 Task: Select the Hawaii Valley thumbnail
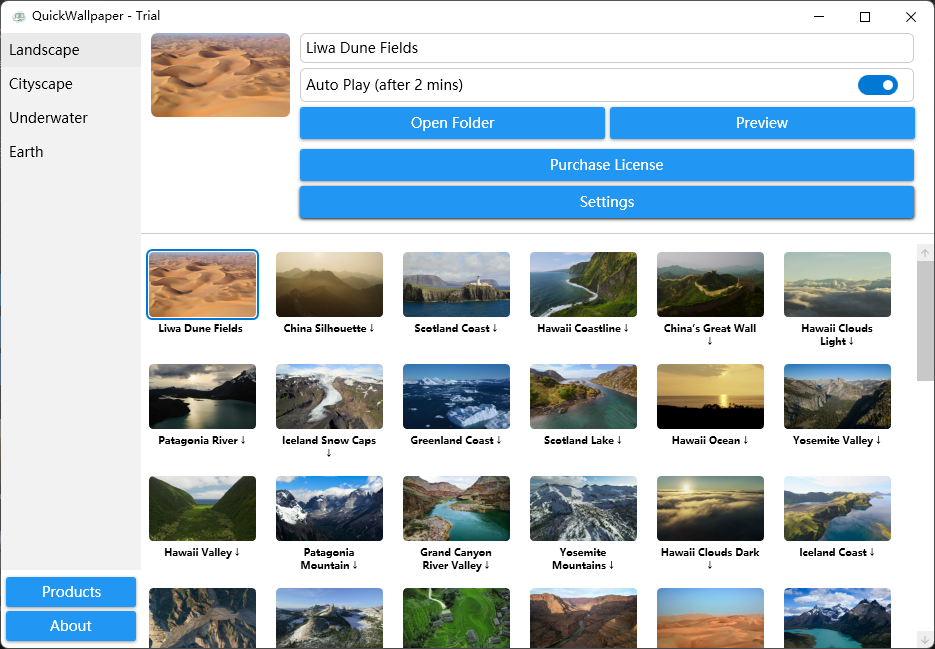(x=202, y=509)
